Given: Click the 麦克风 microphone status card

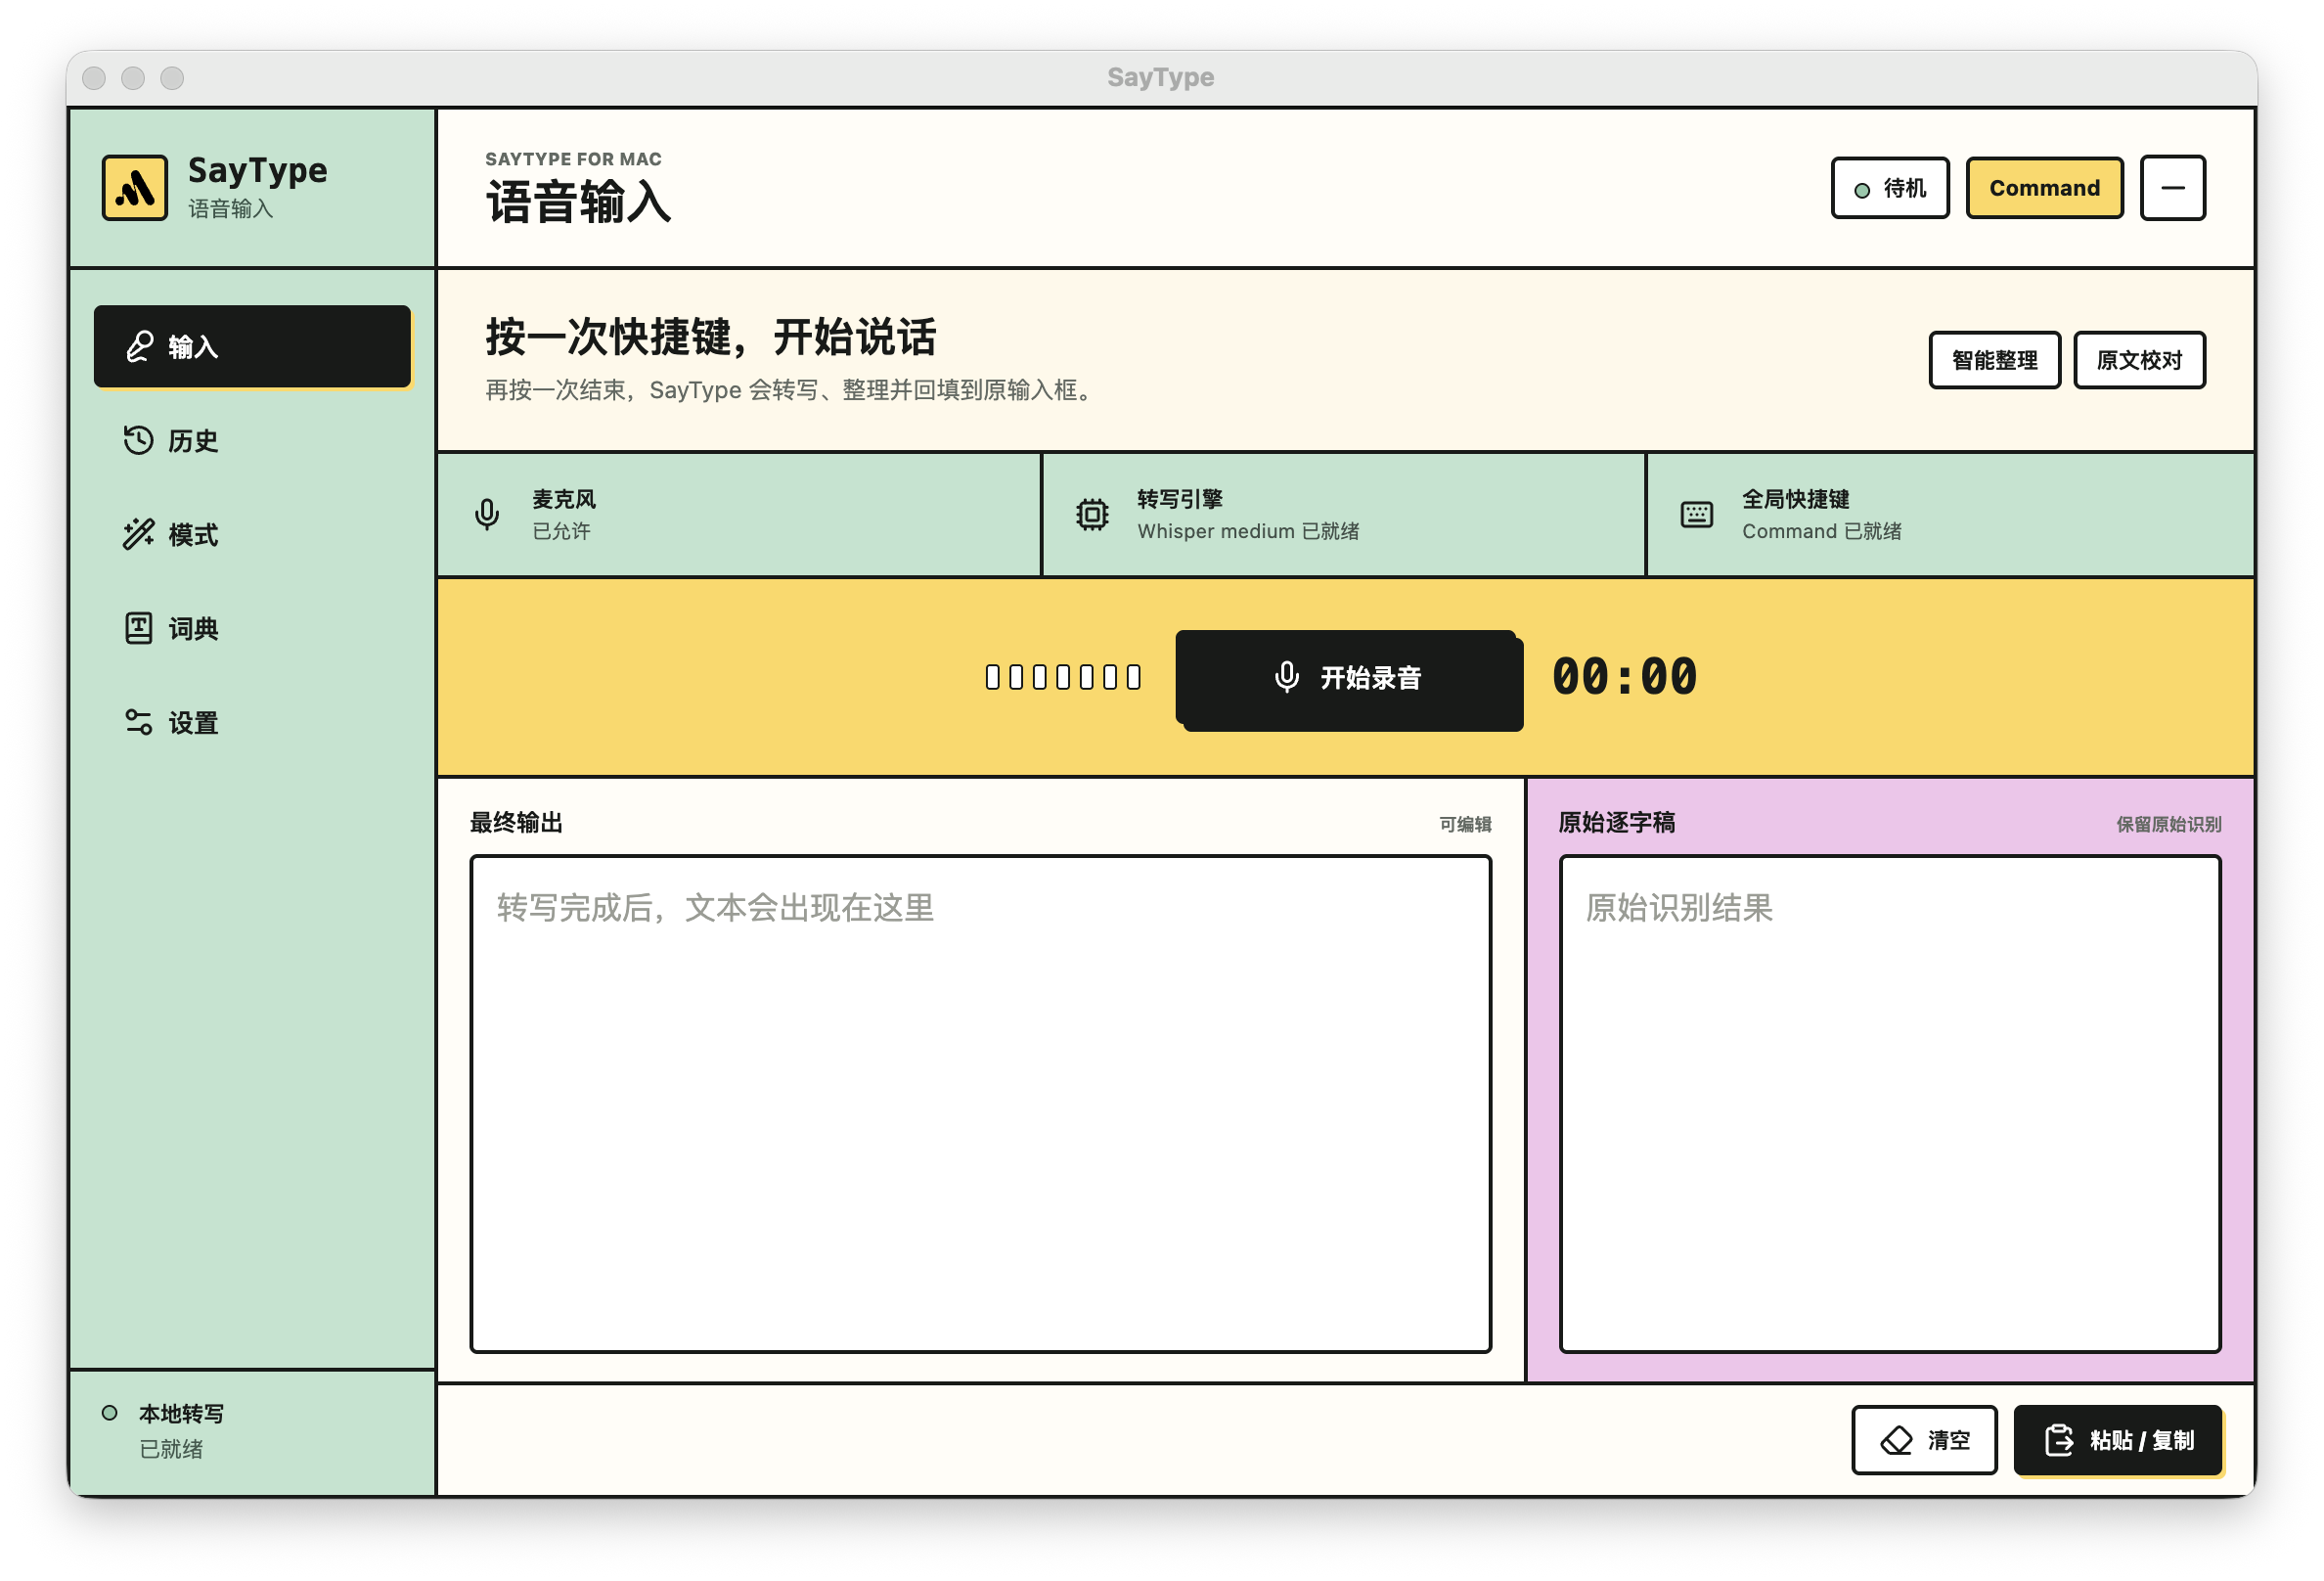Looking at the screenshot, I should (739, 514).
